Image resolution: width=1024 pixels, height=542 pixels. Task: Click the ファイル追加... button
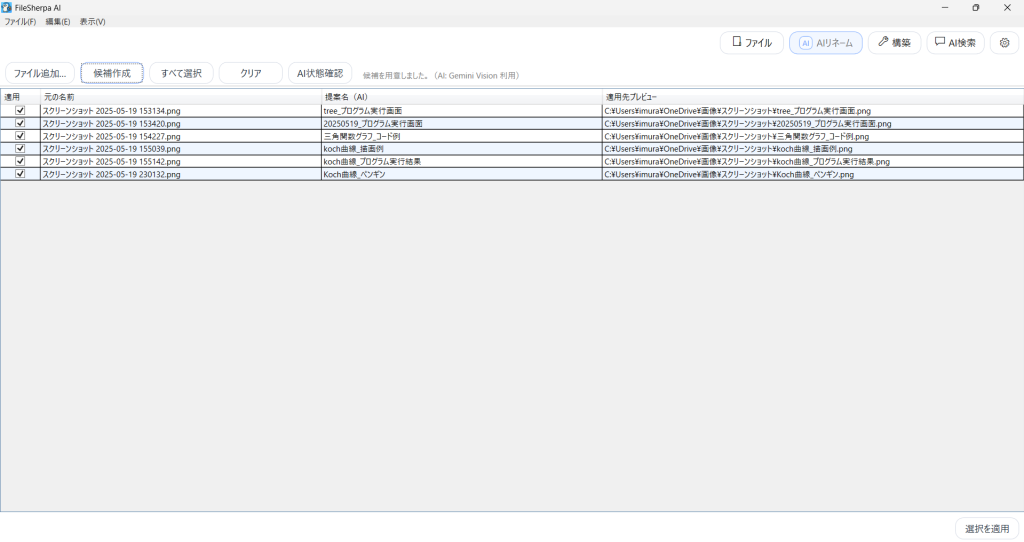coord(40,73)
